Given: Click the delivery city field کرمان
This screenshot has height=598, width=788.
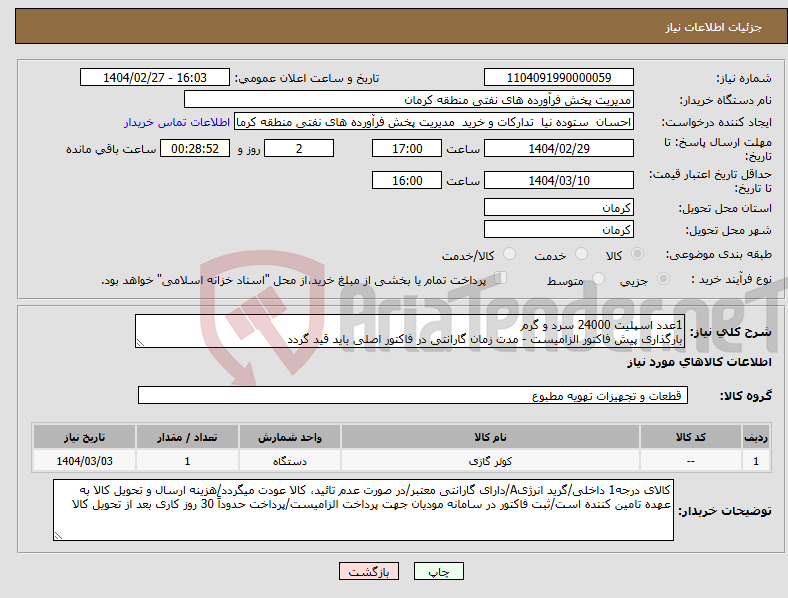Looking at the screenshot, I should 558,230.
